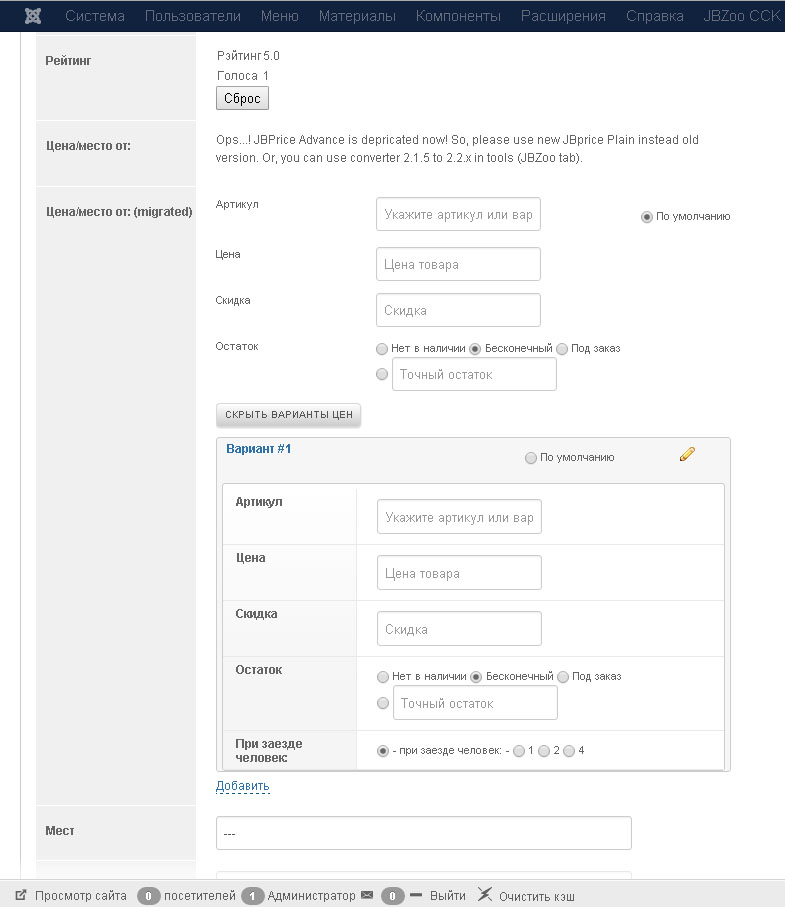Select option 2 for При заезде человек
The image size is (785, 907).
click(x=544, y=751)
